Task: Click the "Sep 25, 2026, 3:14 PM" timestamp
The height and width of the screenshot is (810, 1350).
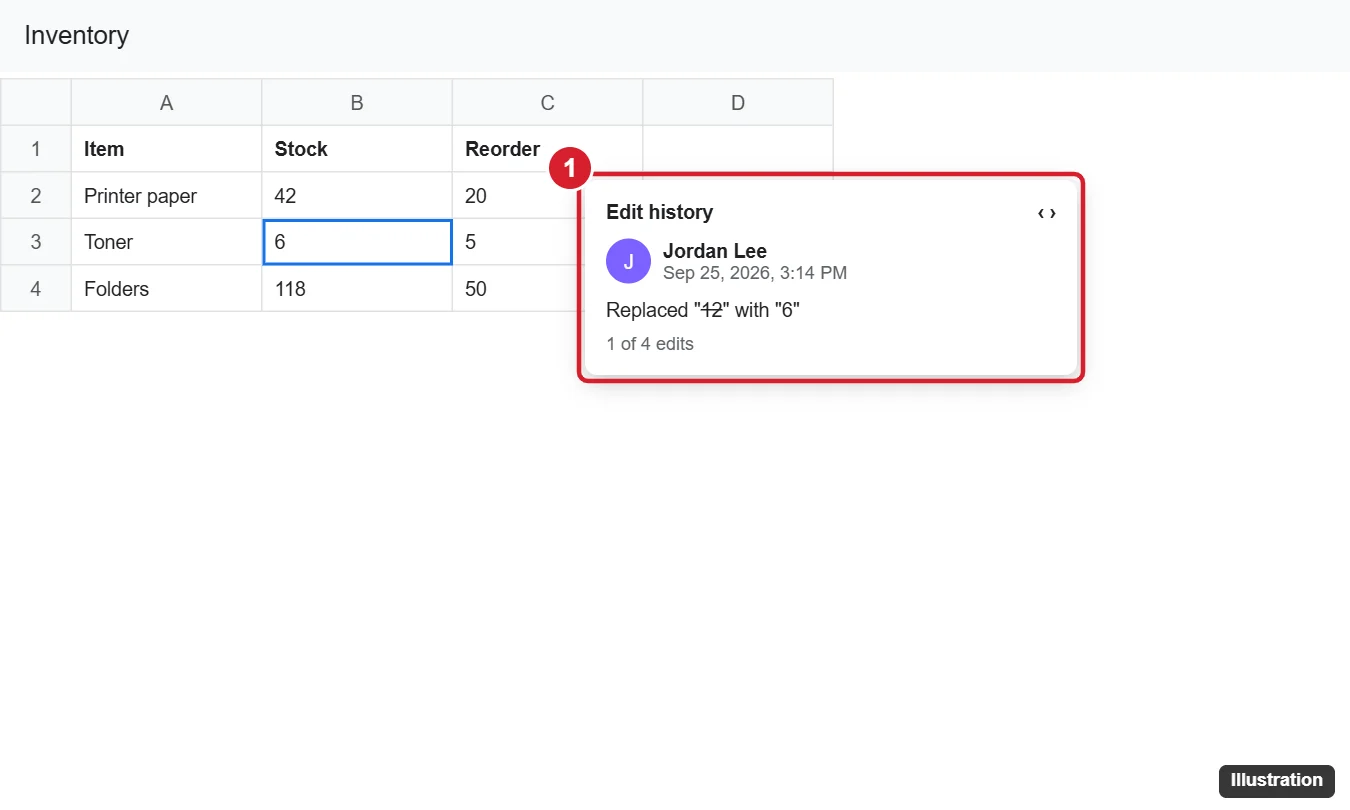Action: [755, 273]
